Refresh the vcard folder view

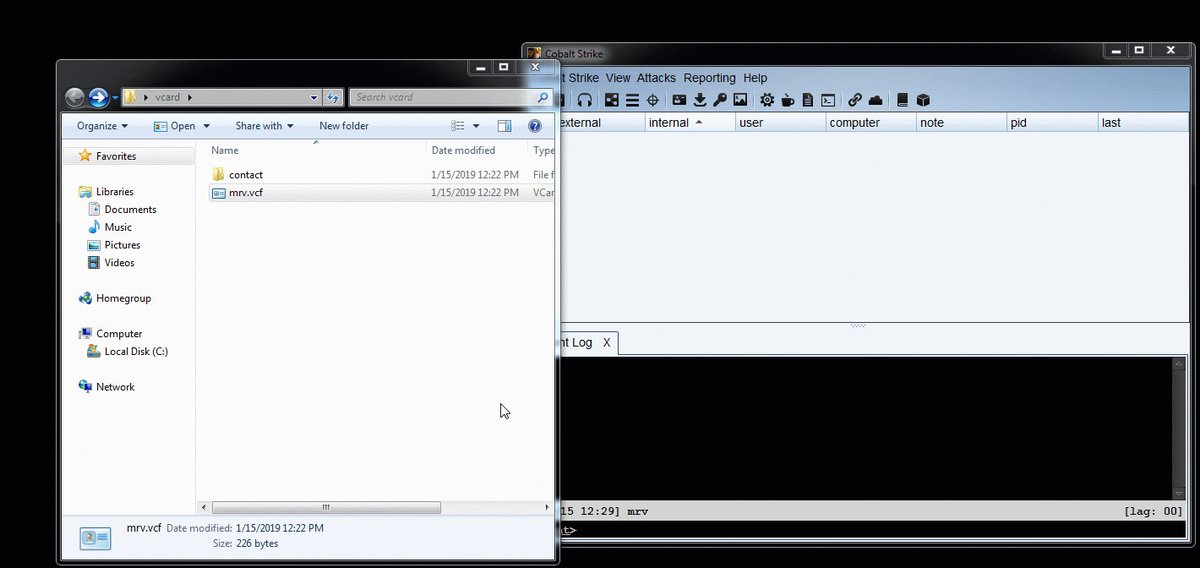(334, 97)
